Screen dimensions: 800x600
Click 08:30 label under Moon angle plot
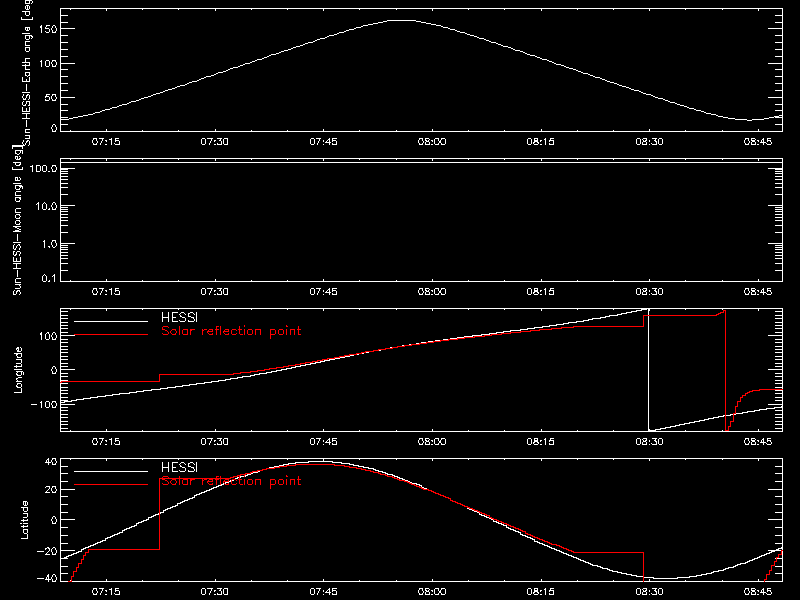649,291
